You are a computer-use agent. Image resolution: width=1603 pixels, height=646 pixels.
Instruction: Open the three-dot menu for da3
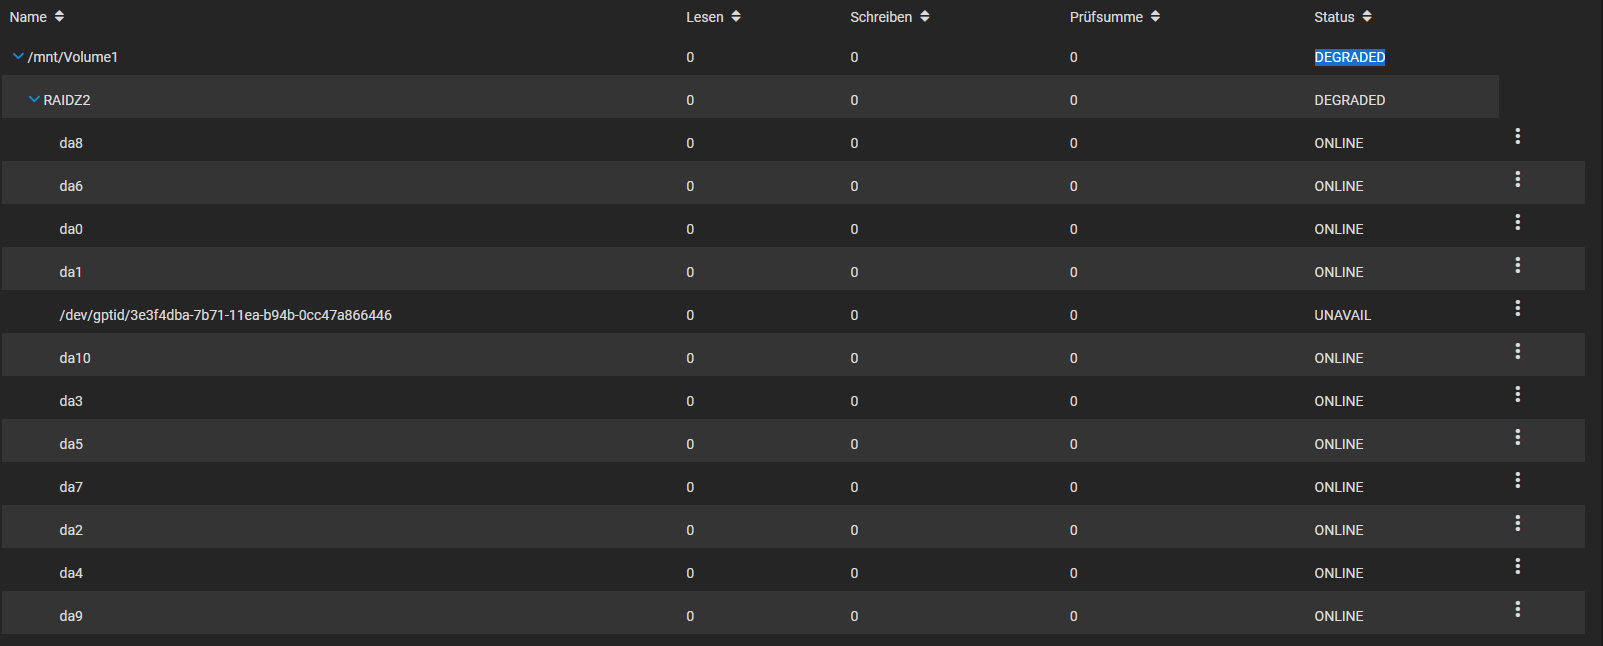coord(1517,394)
